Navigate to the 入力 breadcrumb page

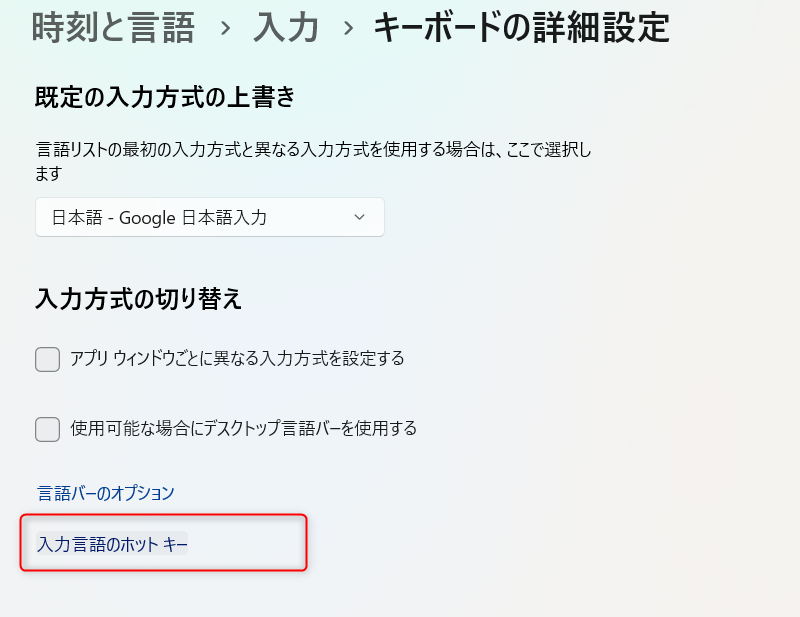(x=286, y=28)
